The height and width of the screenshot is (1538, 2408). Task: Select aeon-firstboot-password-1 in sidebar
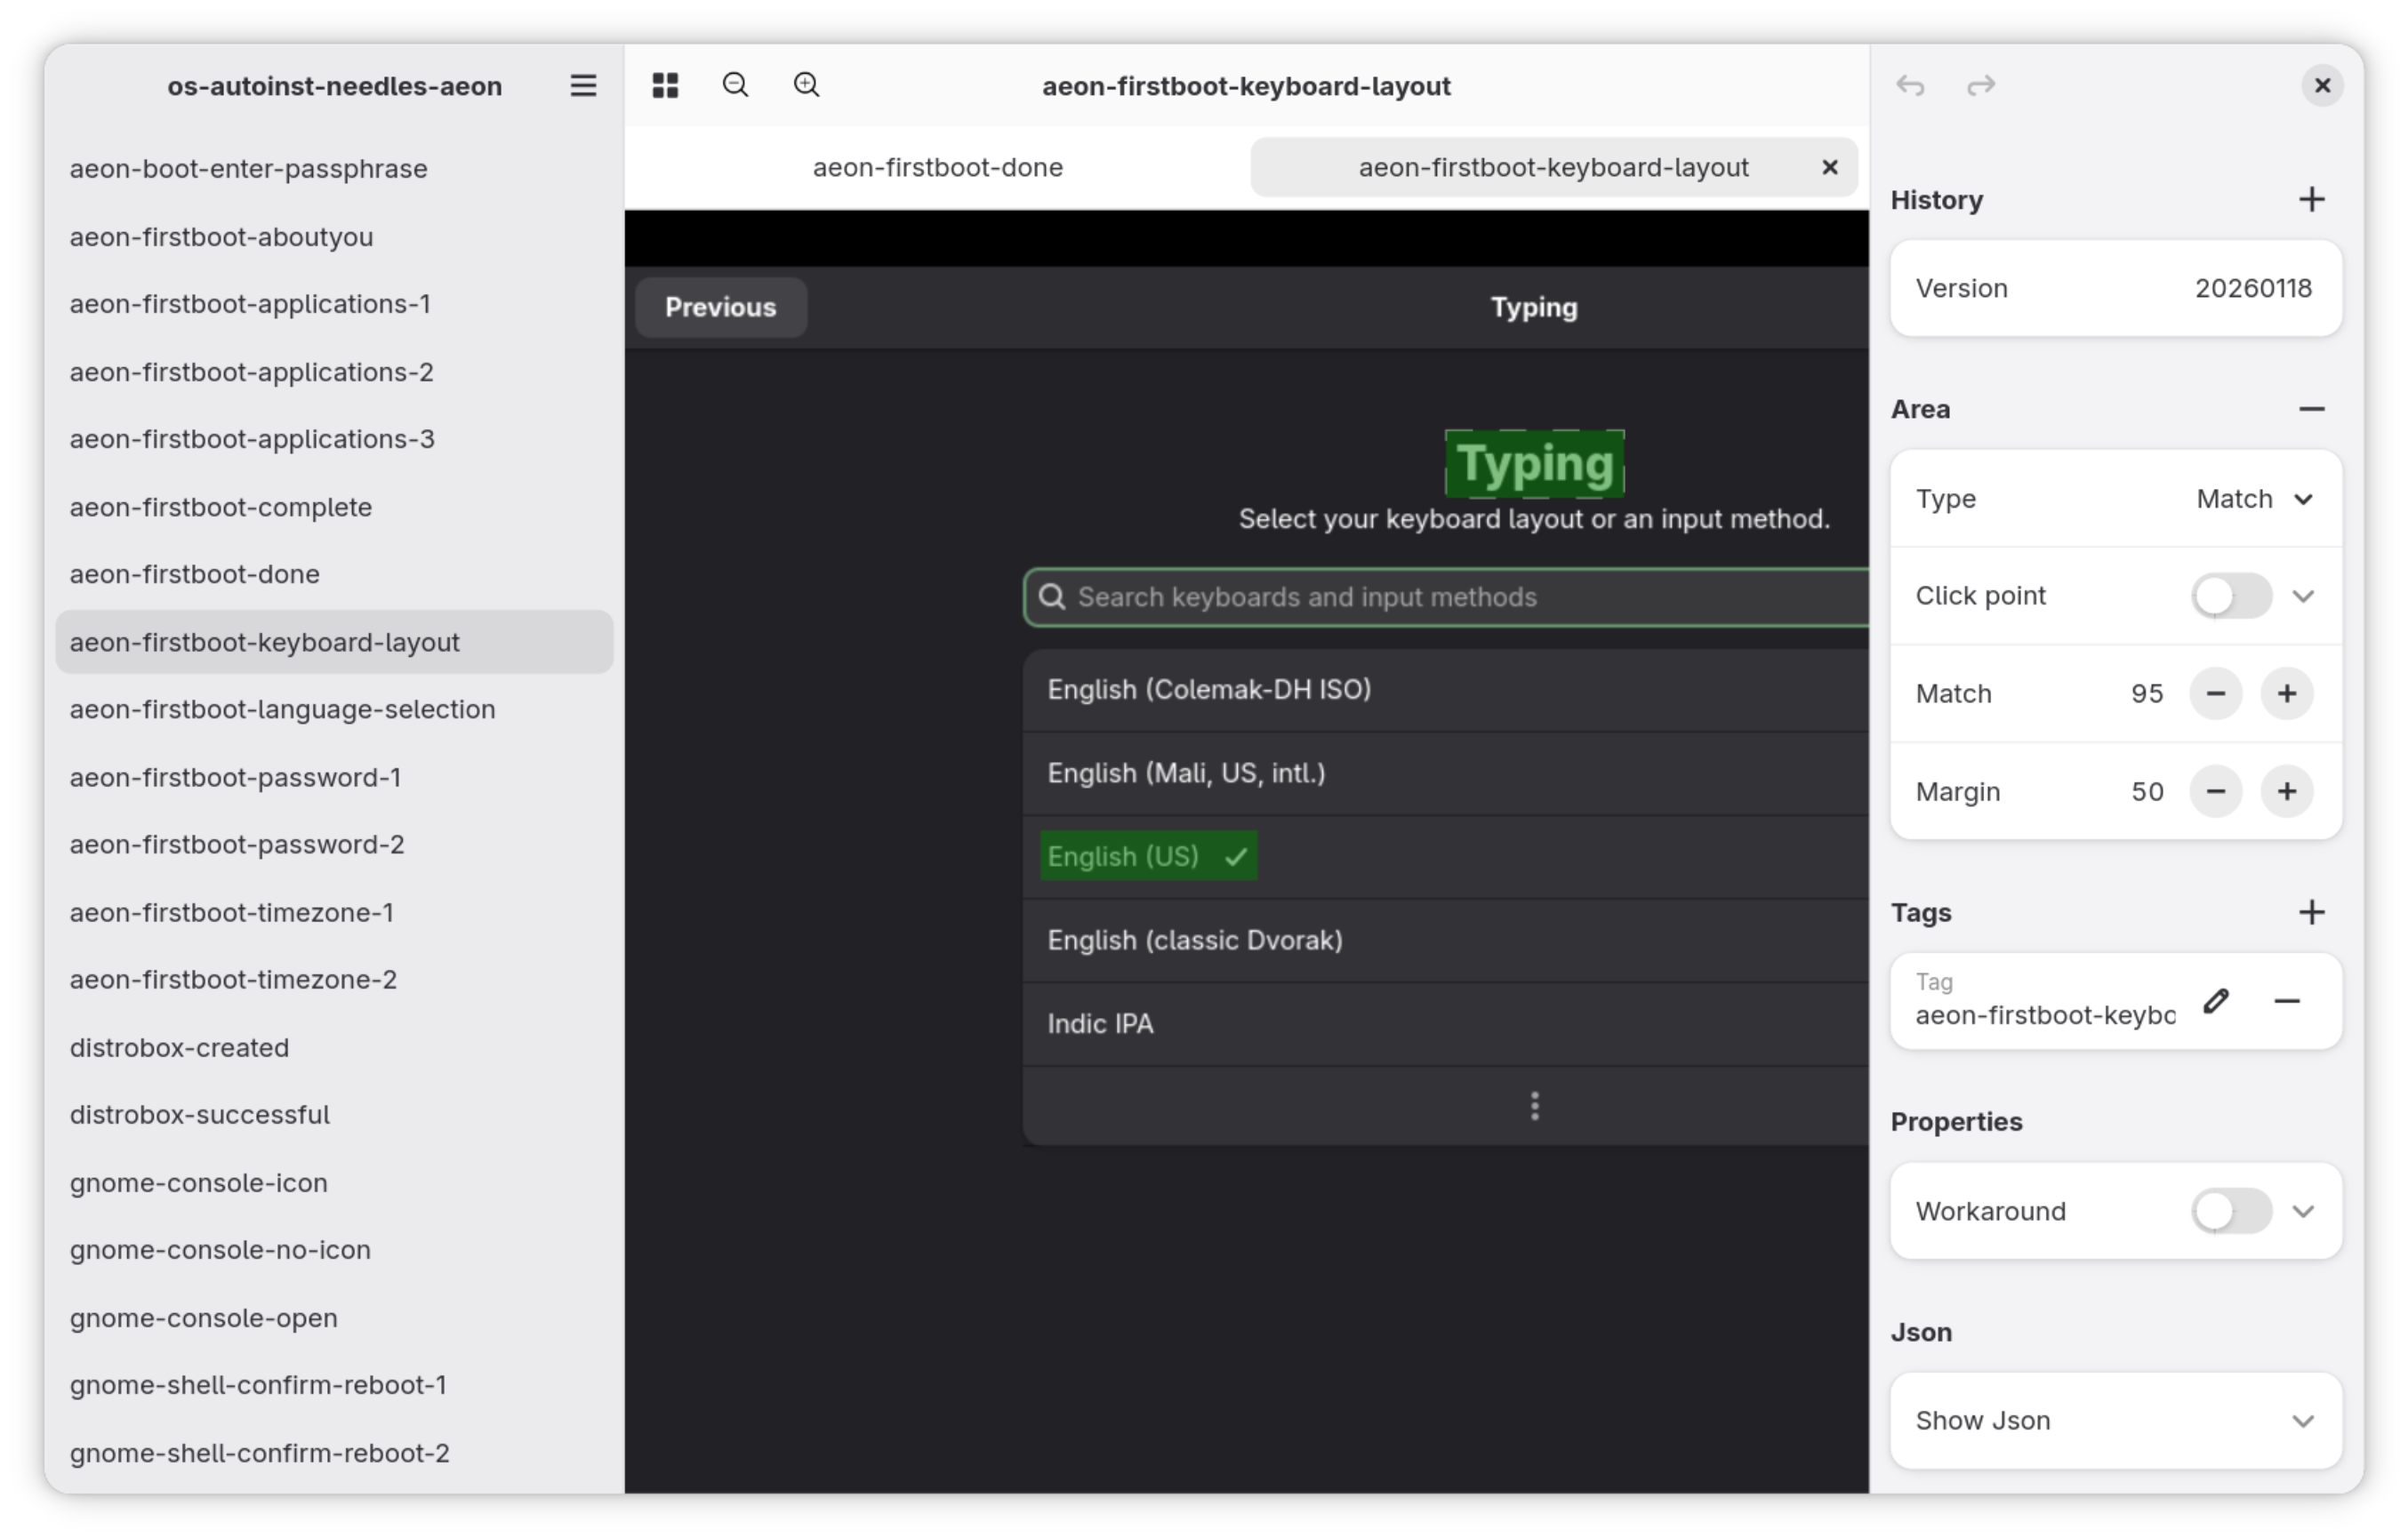pyautogui.click(x=334, y=777)
